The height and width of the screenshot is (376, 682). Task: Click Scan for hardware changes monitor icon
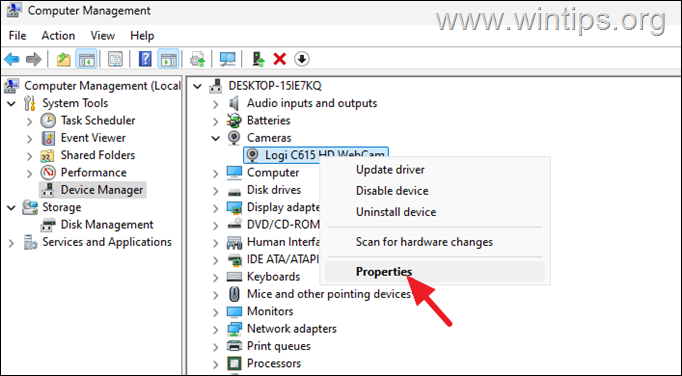click(x=227, y=59)
